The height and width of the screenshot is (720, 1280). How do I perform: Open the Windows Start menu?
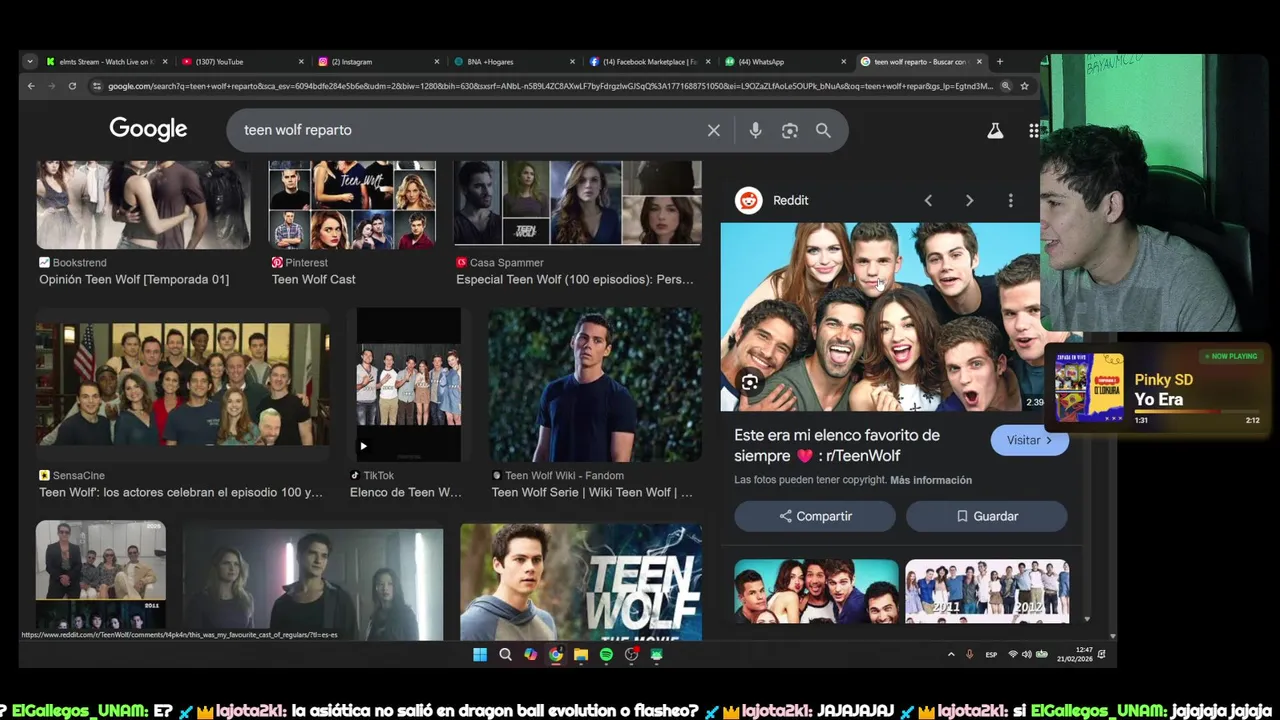[x=480, y=654]
